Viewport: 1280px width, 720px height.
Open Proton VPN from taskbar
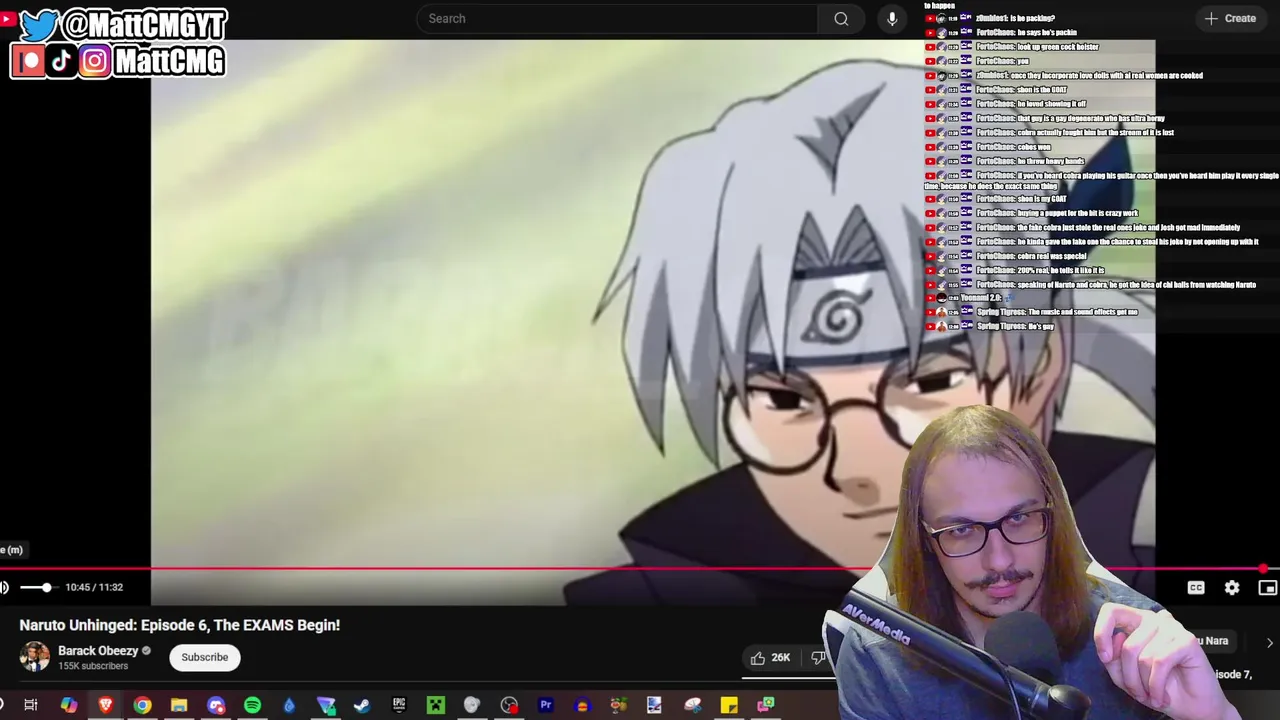point(326,705)
